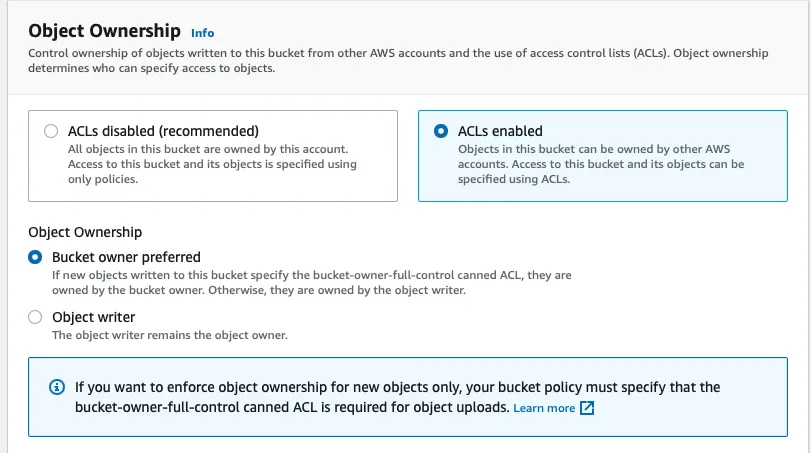Screen dimensions: 811x453
Task: Click the ACLs enabled card description
Action: click(600, 164)
